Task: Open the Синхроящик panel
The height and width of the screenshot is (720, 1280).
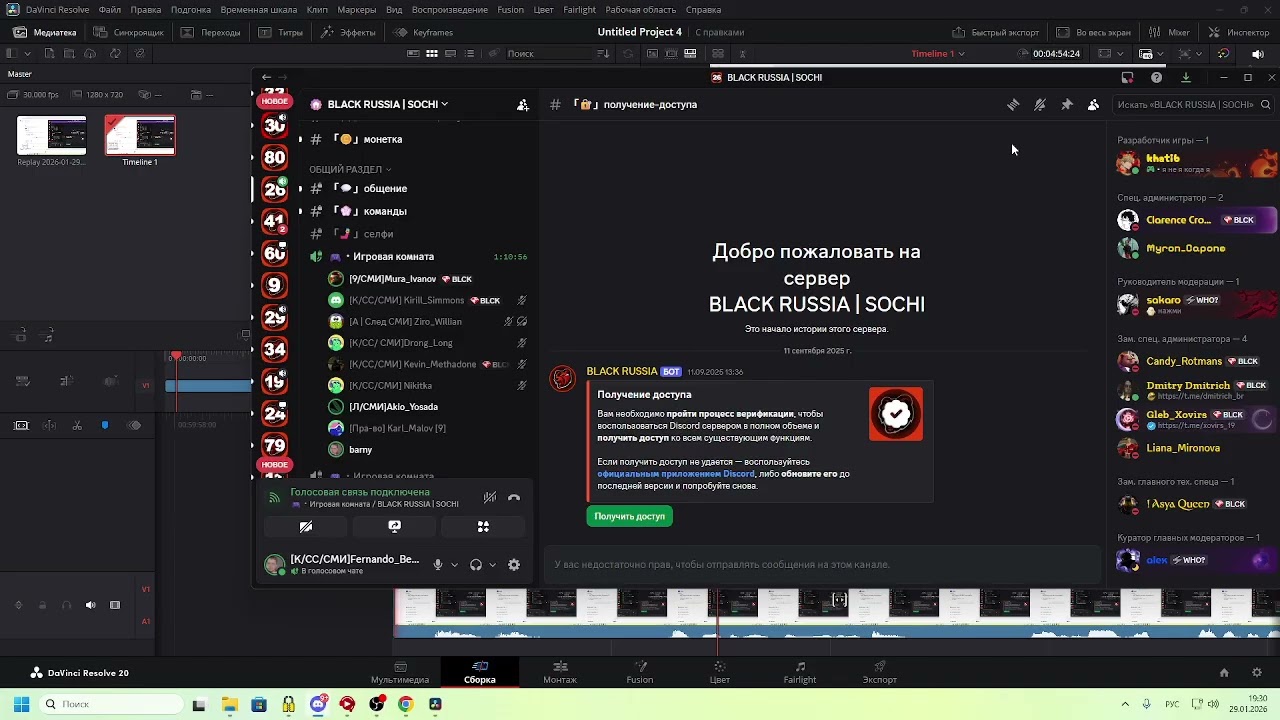Action: [129, 32]
